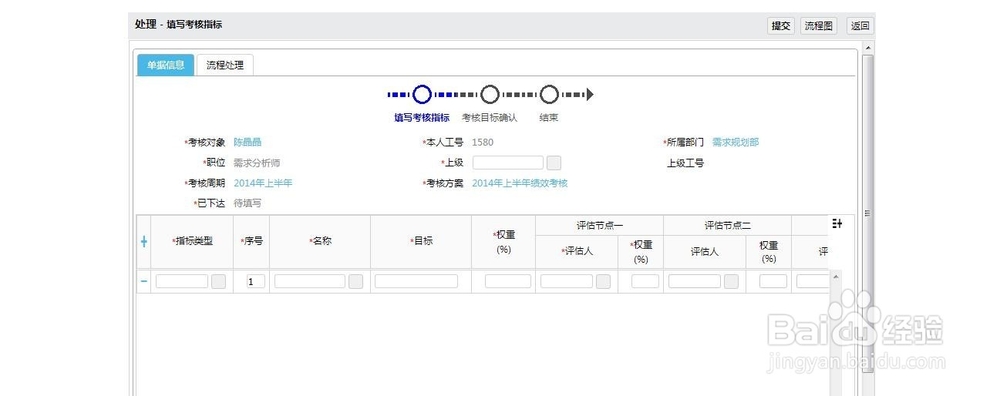The height and width of the screenshot is (396, 1000).
Task: Edit the 序号 field showing 1
Action: click(x=256, y=281)
